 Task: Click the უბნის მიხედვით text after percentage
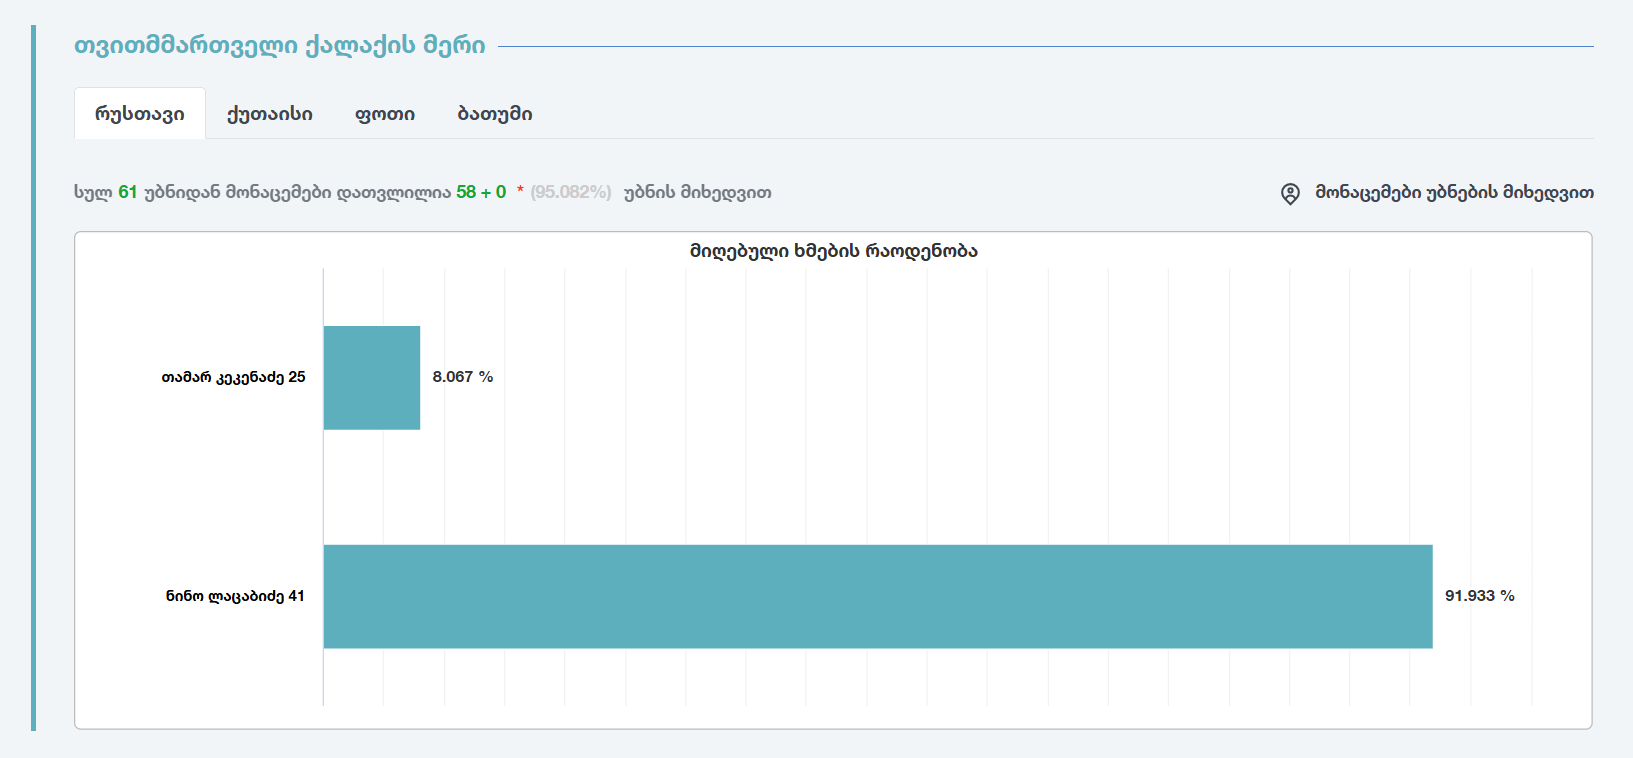click(697, 192)
